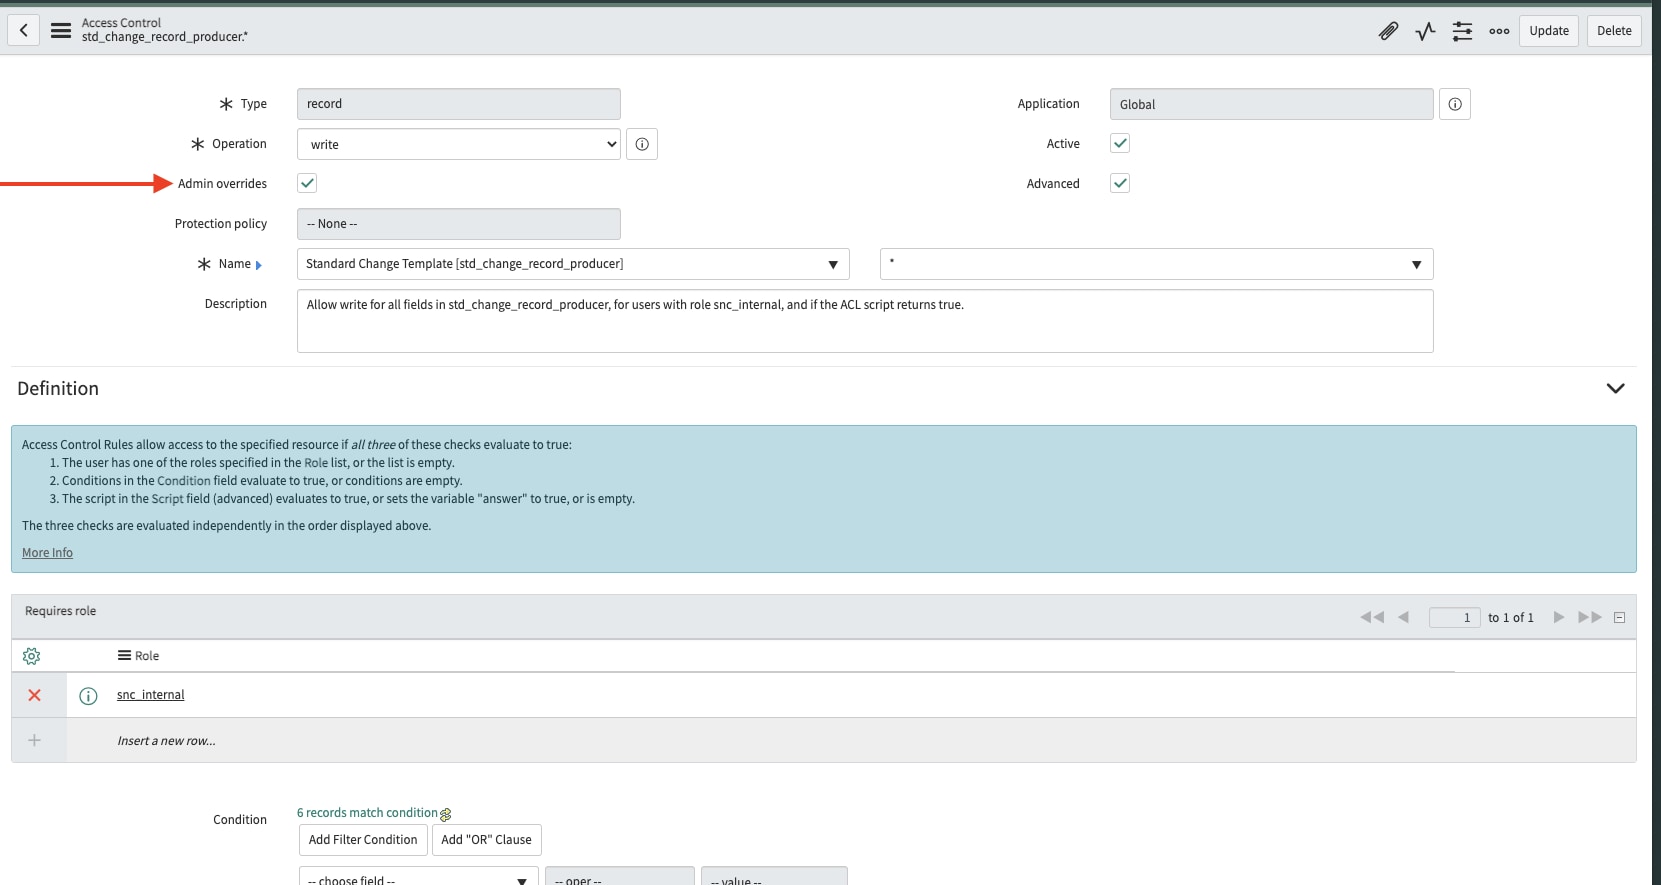The image size is (1661, 885).
Task: Open the Requires role list gear settings
Action: 31,656
